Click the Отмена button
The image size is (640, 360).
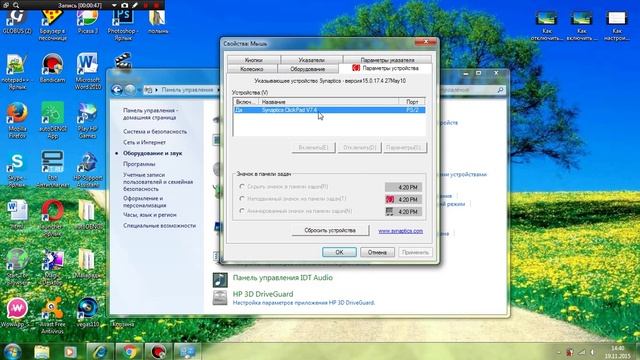(x=377, y=252)
